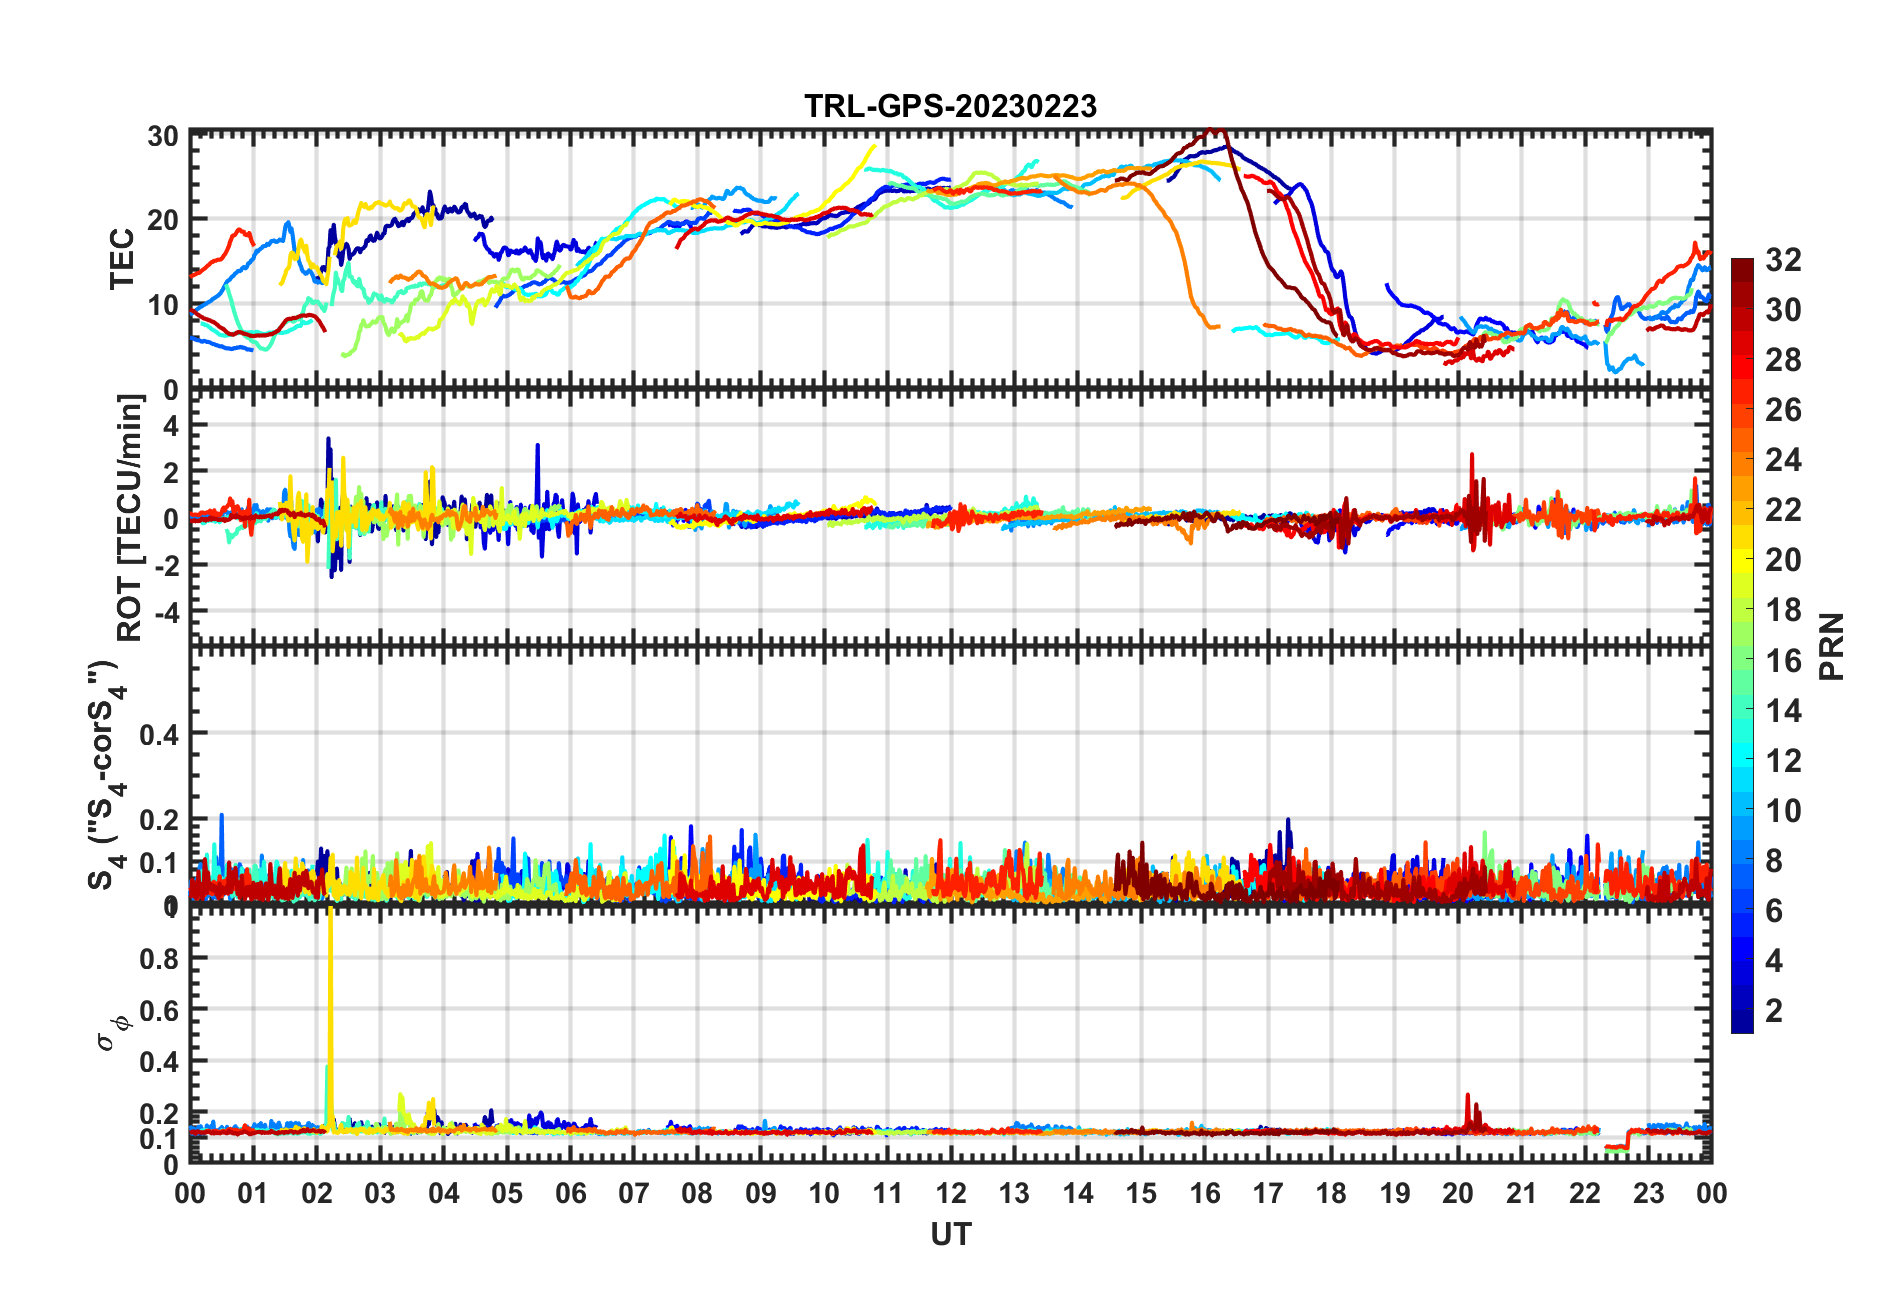Image resolution: width=1902 pixels, height=1292 pixels.
Task: Click ROT axis tick label 4
Action: coord(171,426)
